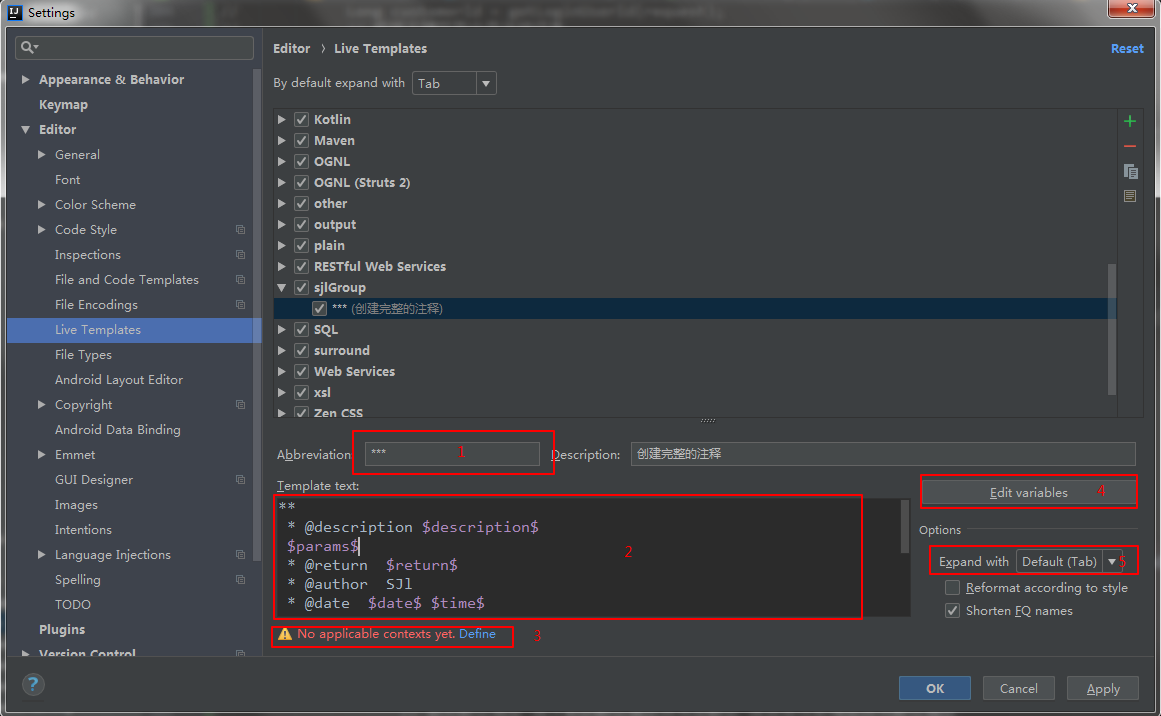The height and width of the screenshot is (716, 1161).
Task: Open the Expand with Default (Tab) dropdown
Action: [x=1111, y=562]
